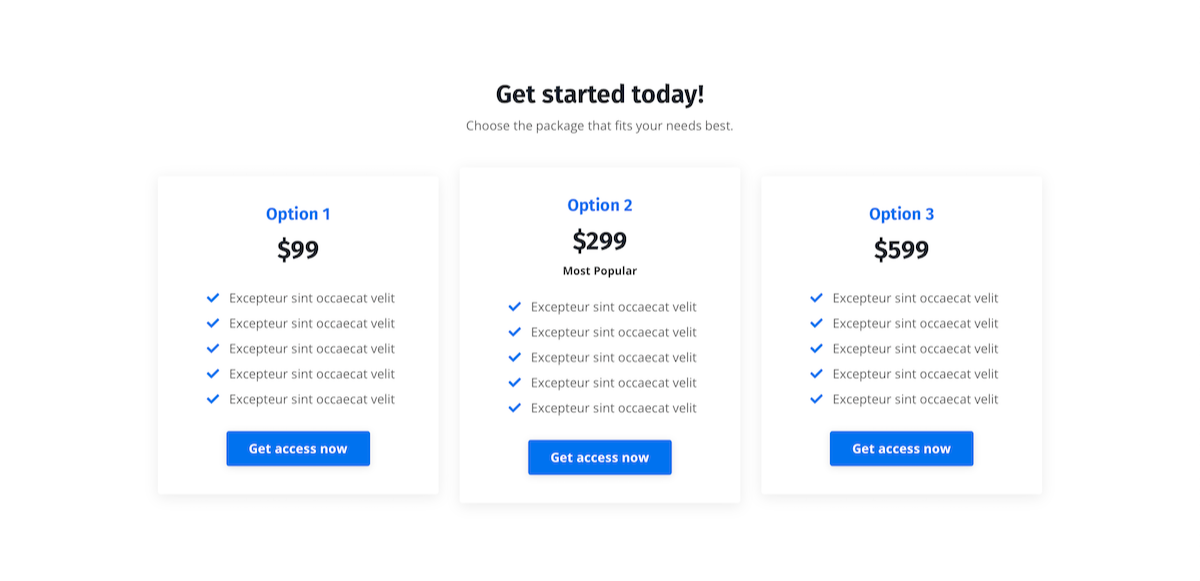Click the Get started today! headline

[600, 95]
